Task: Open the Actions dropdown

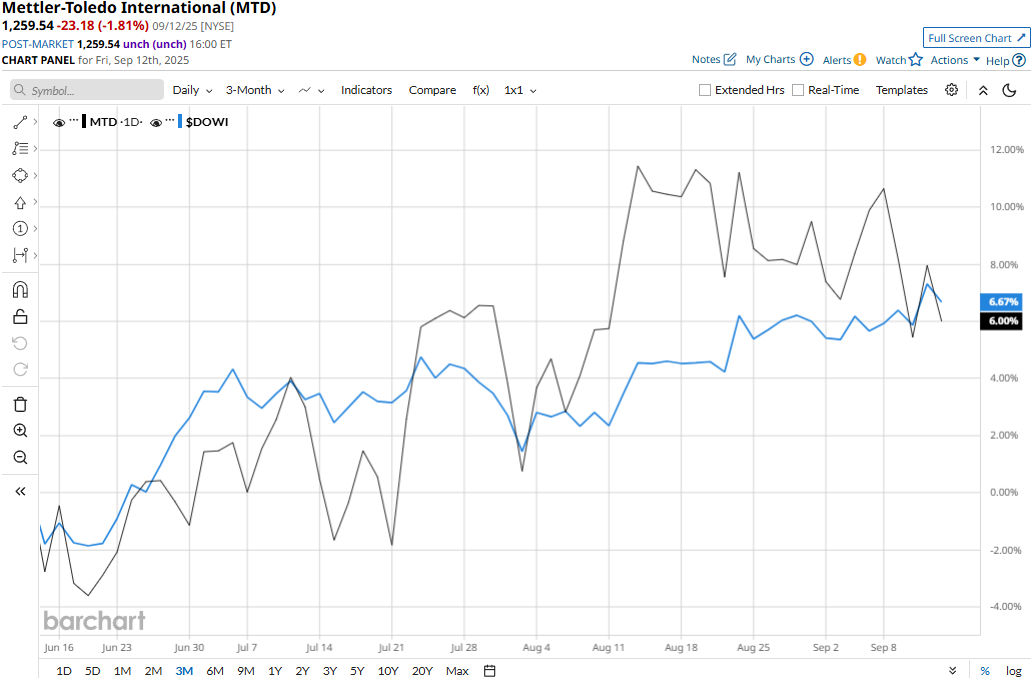Action: [955, 60]
